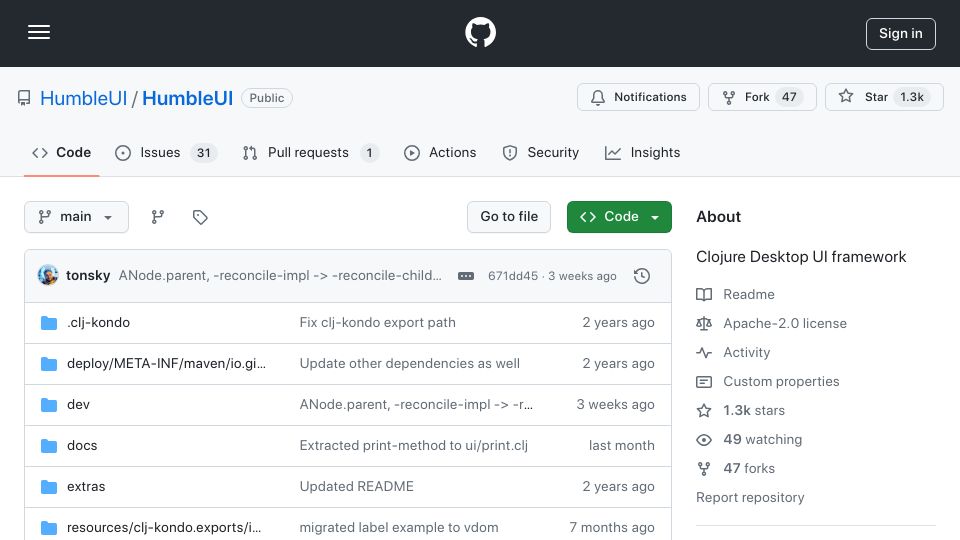
Task: Click the dev folder icon
Action: coord(49,405)
